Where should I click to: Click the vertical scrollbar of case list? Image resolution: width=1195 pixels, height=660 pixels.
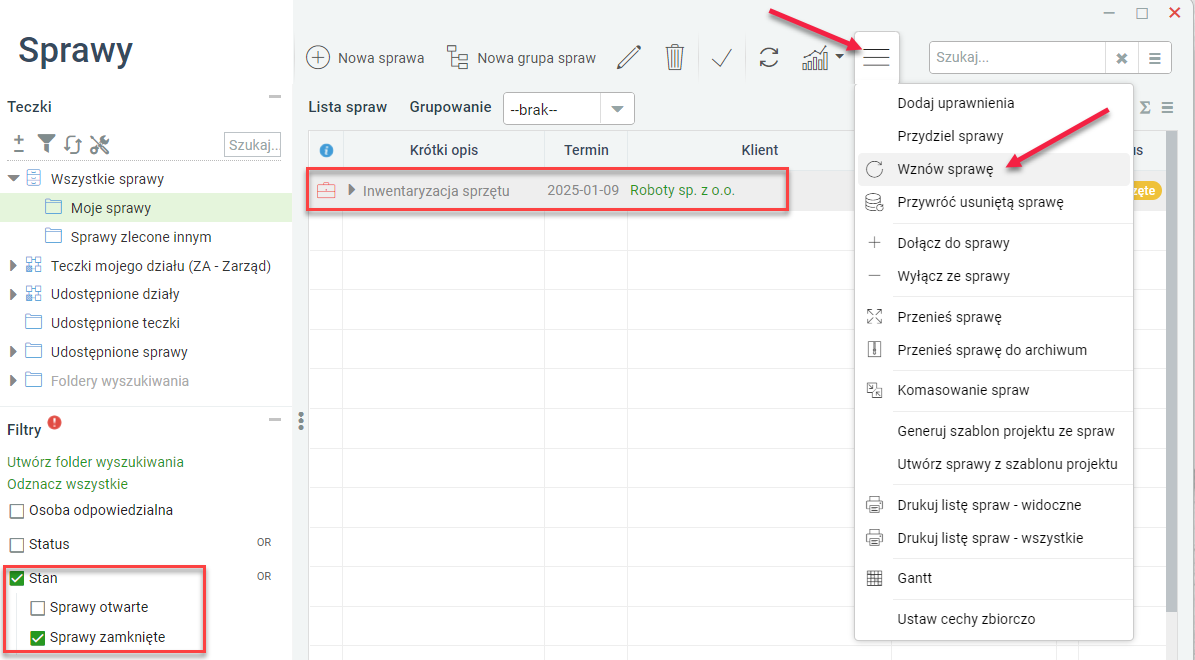pos(1171,373)
